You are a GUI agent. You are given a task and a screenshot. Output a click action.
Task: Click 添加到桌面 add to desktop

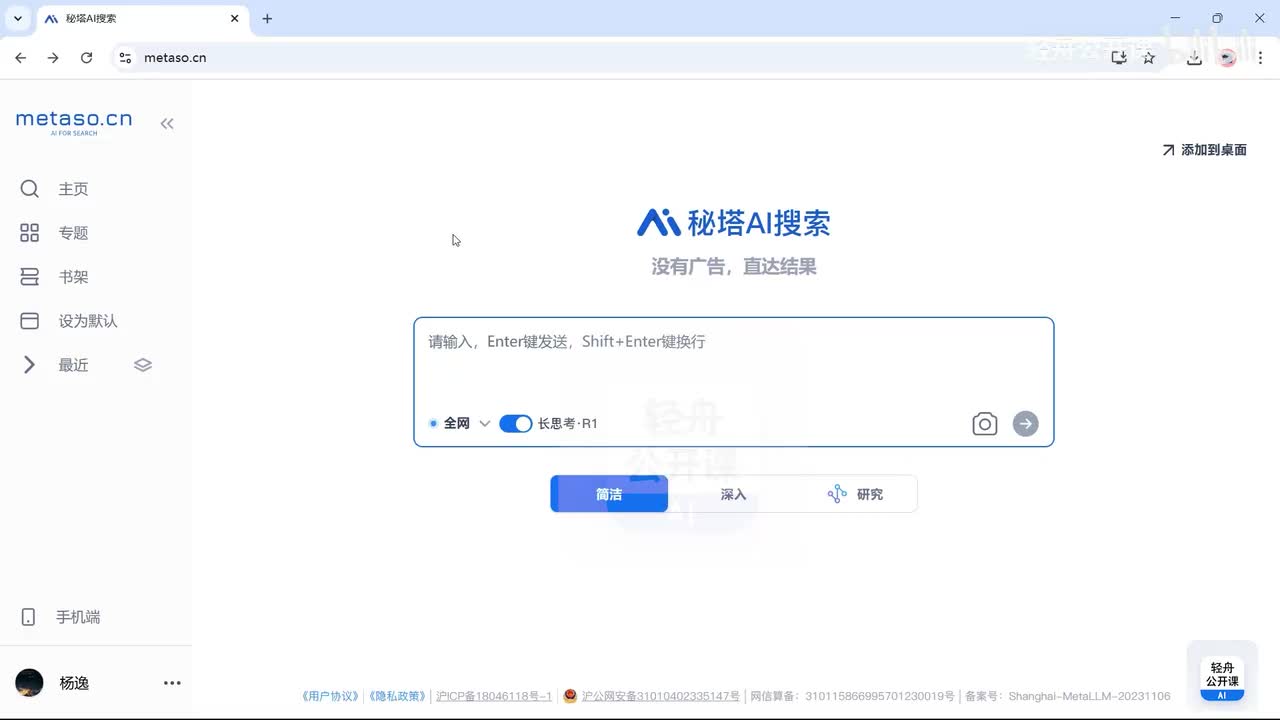1204,150
